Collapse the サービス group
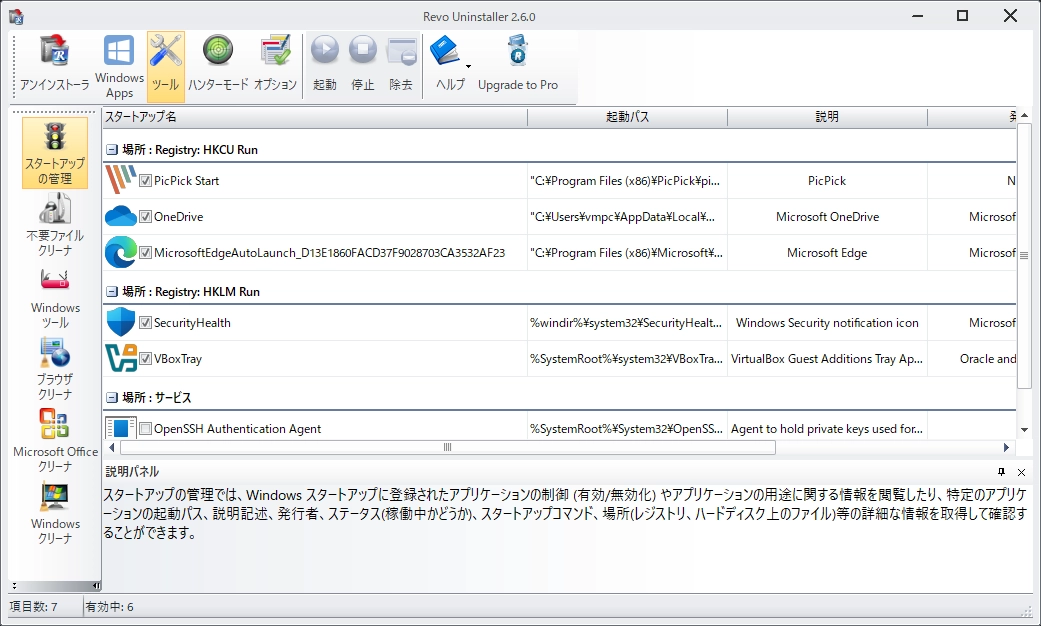This screenshot has height=626, width=1041. click(112, 398)
